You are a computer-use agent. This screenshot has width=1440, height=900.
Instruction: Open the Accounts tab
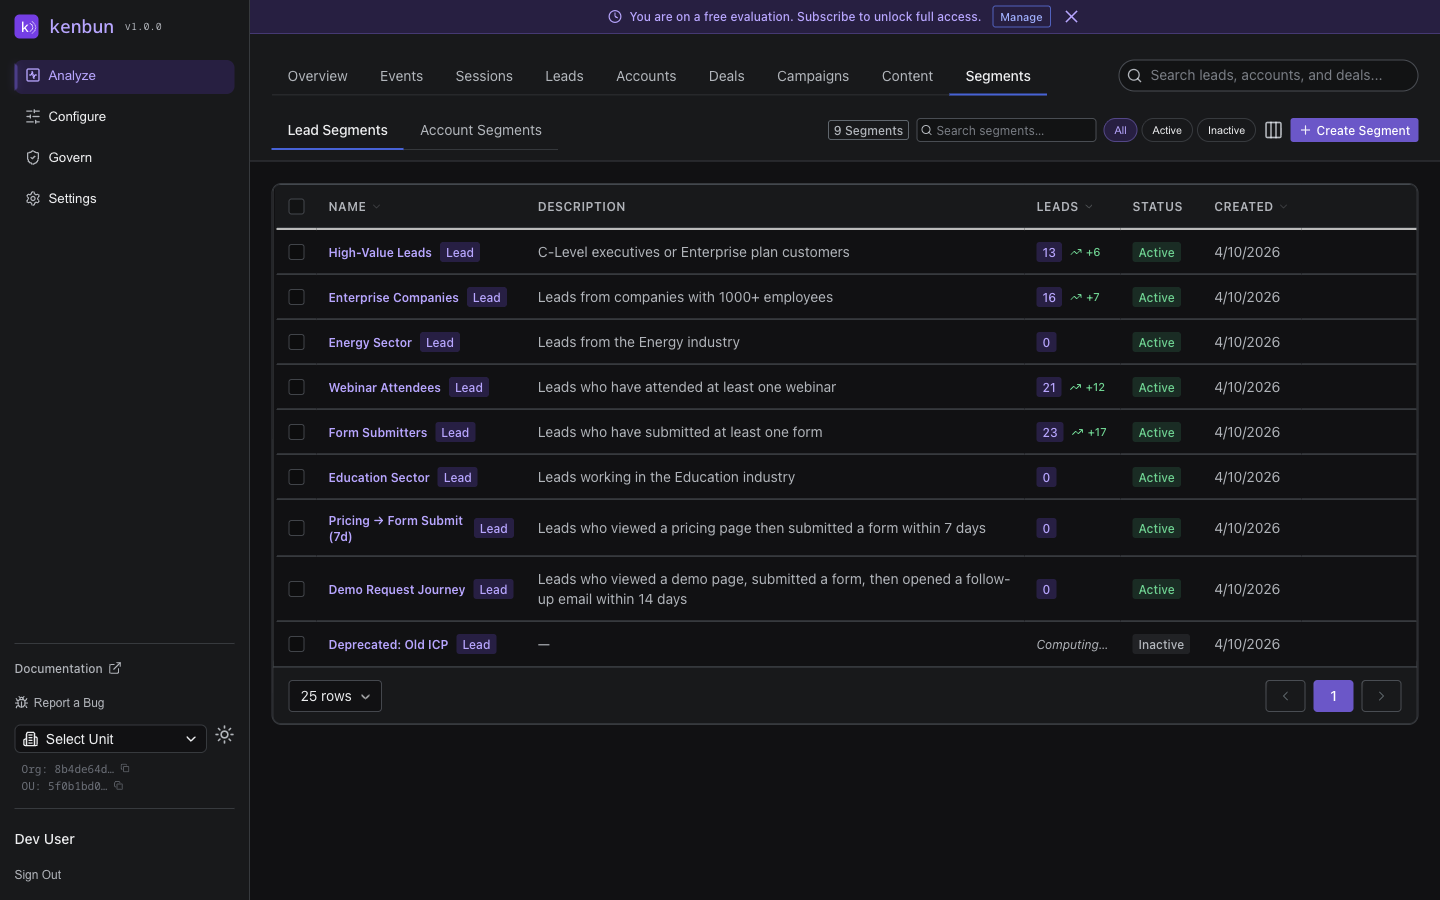(x=646, y=76)
